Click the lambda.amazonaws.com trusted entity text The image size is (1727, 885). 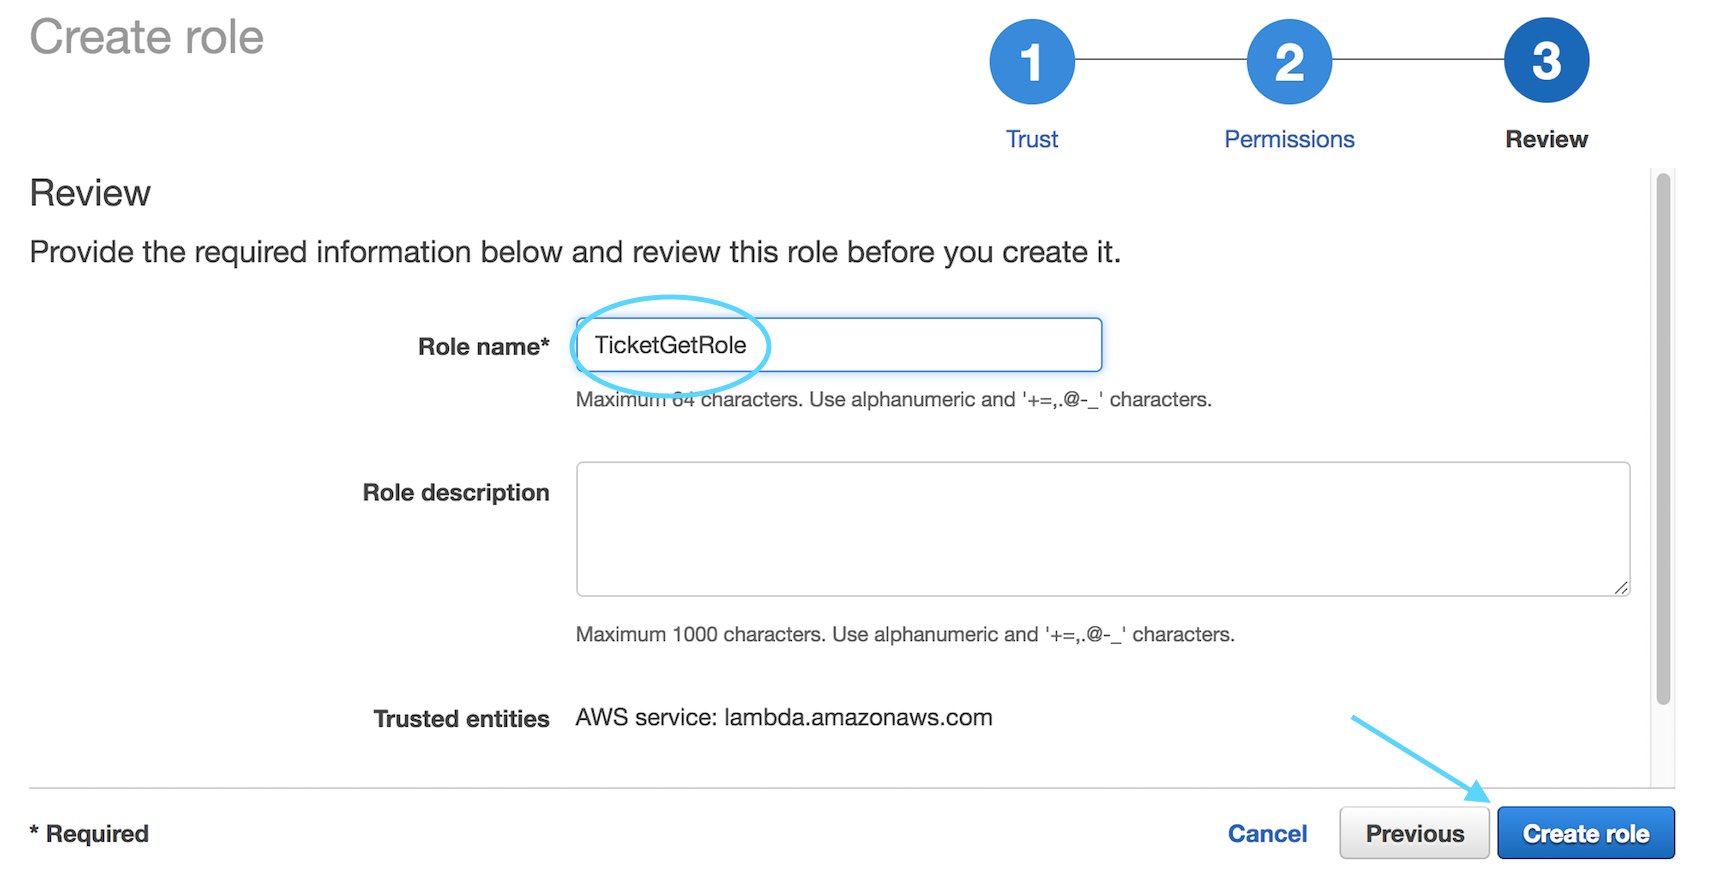pyautogui.click(x=858, y=718)
